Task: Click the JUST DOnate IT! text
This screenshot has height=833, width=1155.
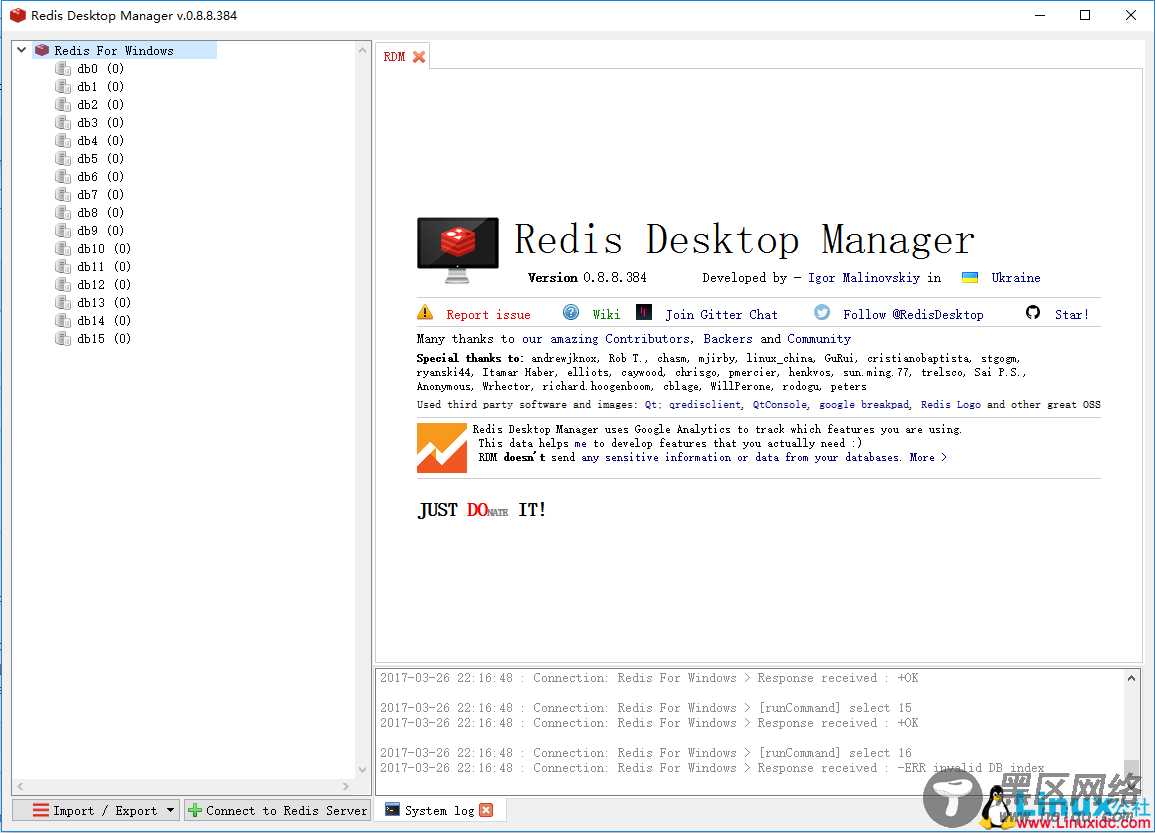Action: pyautogui.click(x=482, y=510)
